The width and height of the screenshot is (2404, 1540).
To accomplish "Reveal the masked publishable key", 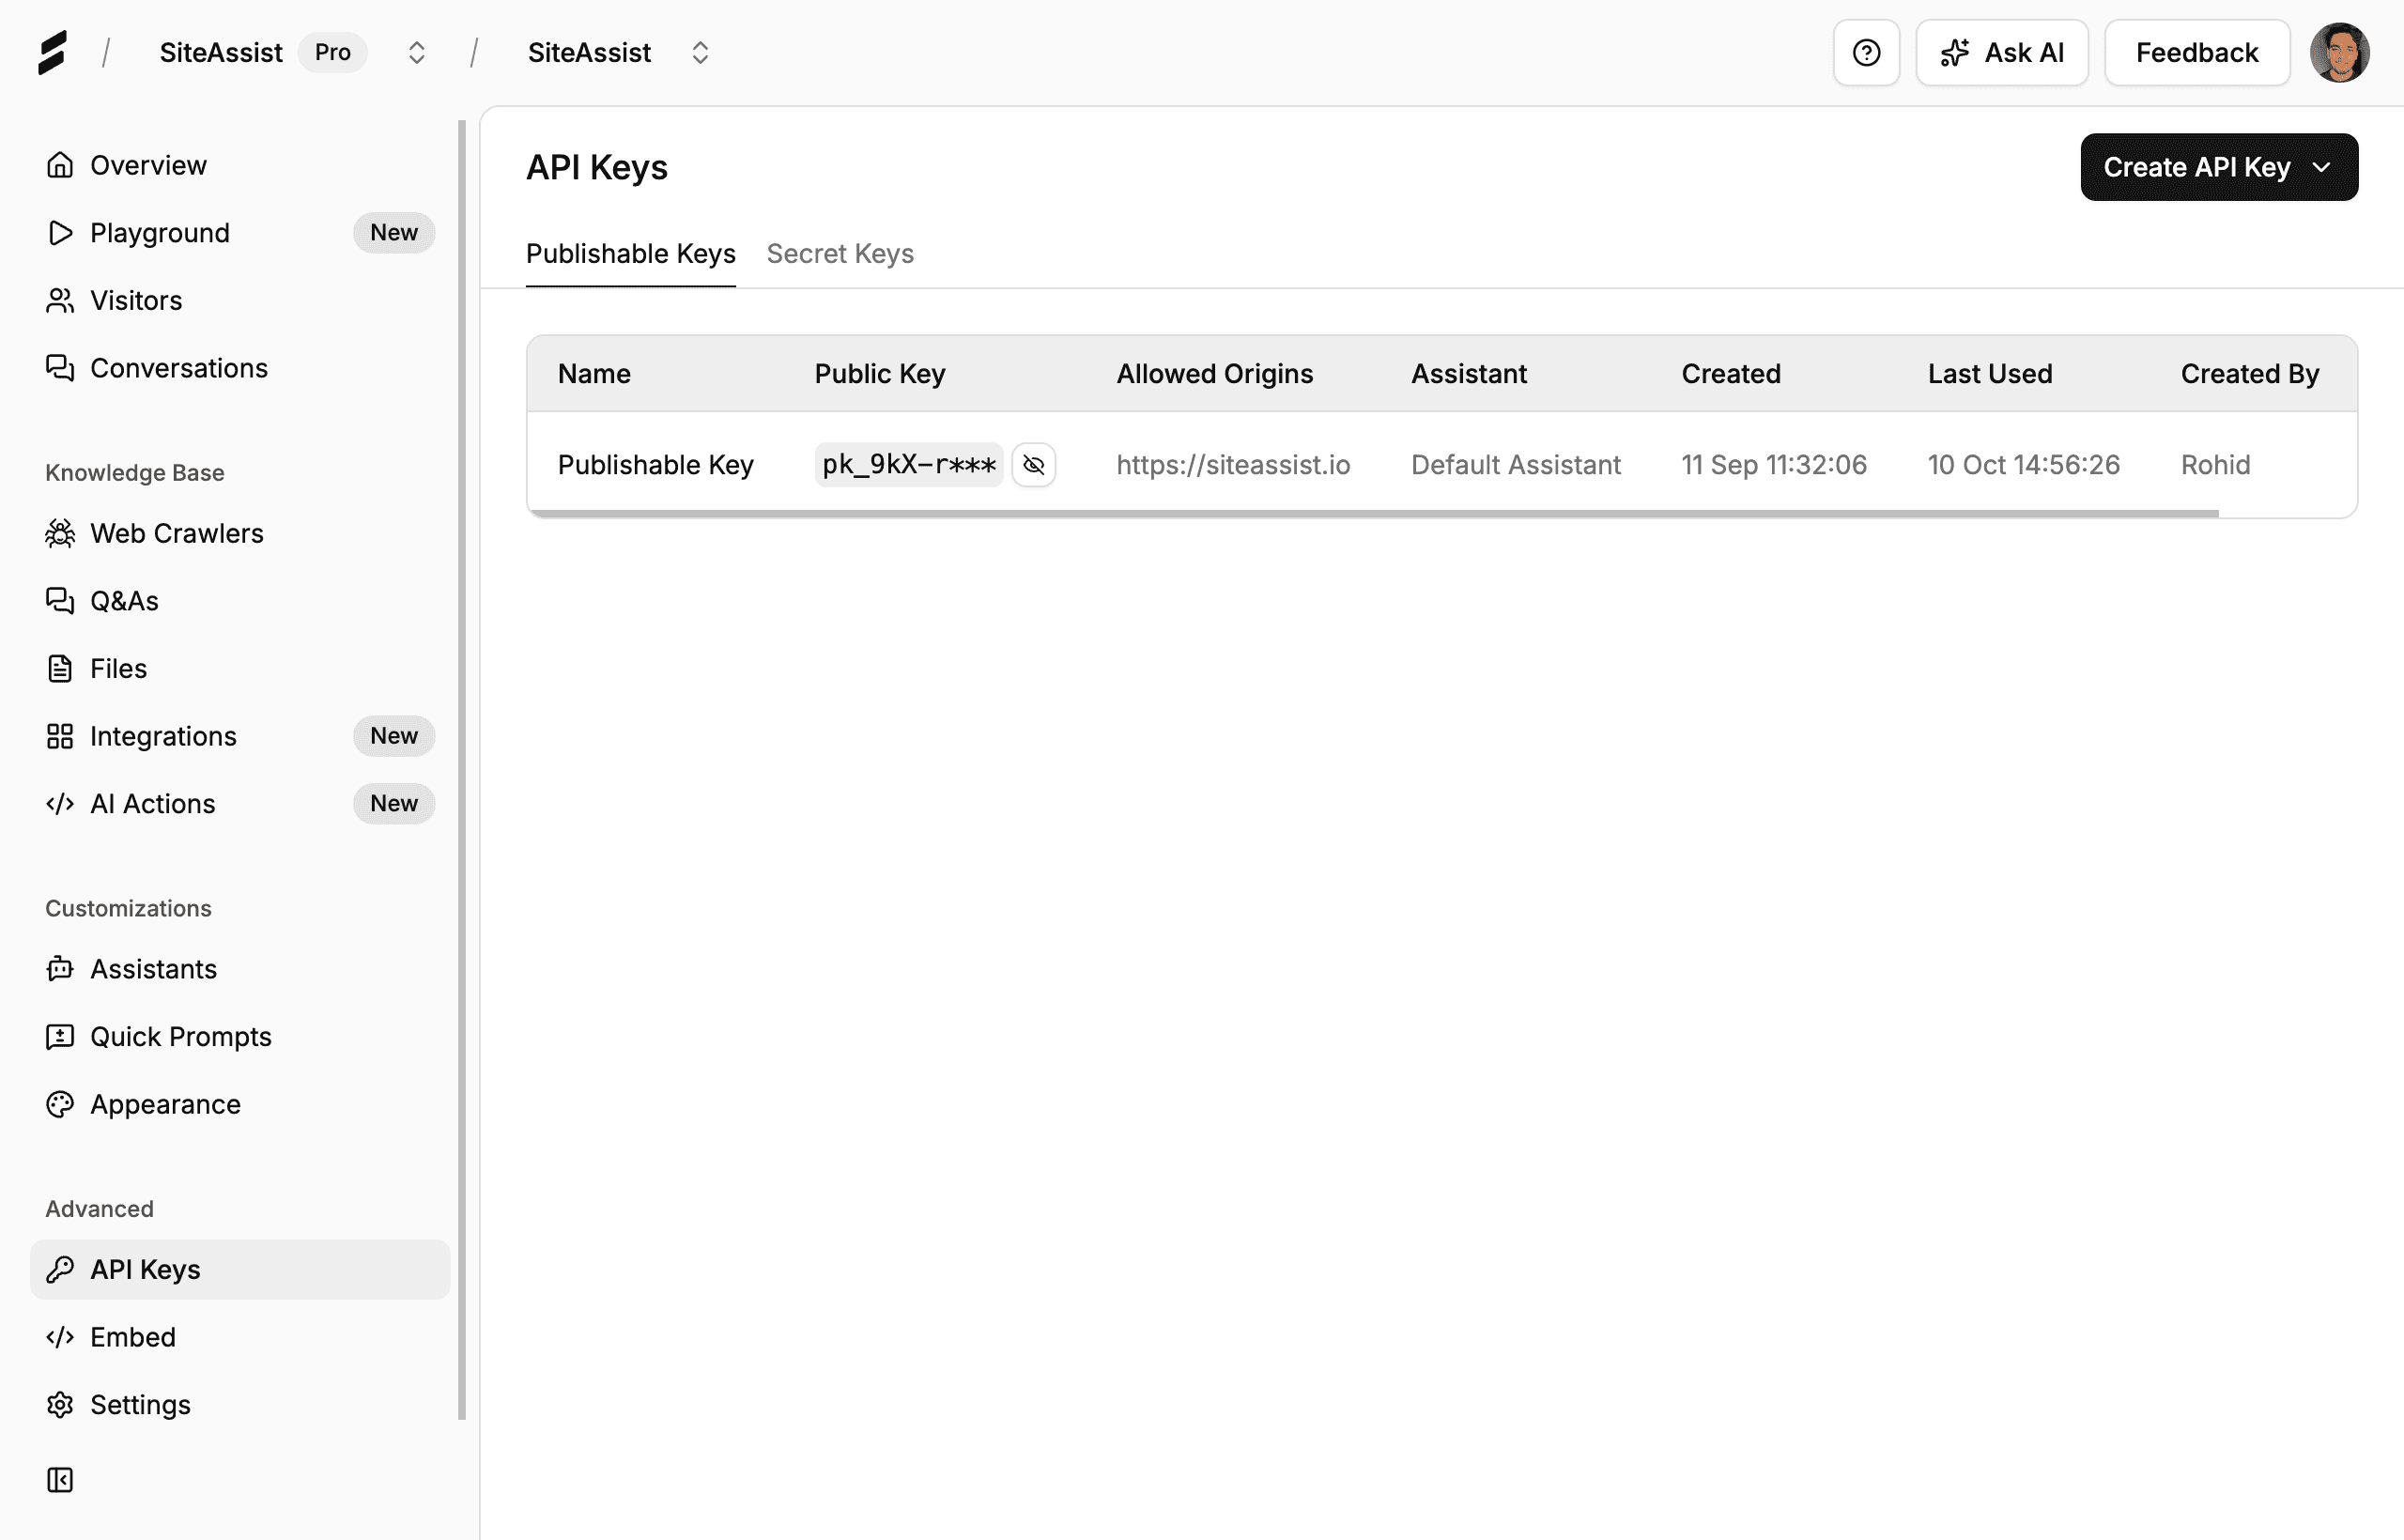I will click(x=1034, y=464).
